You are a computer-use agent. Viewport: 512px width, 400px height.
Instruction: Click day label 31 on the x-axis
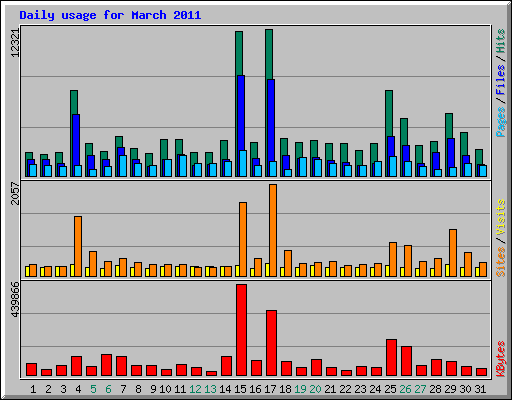[480, 389]
